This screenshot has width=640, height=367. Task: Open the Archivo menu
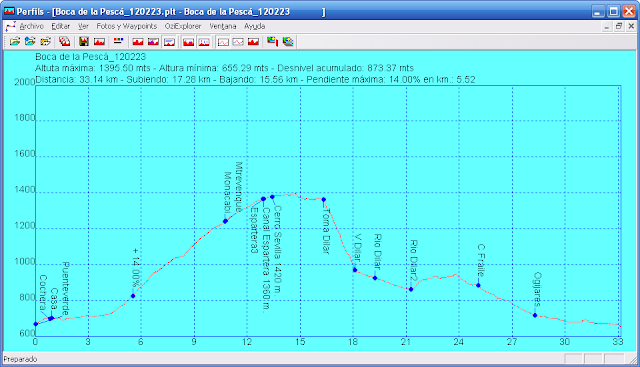click(31, 26)
